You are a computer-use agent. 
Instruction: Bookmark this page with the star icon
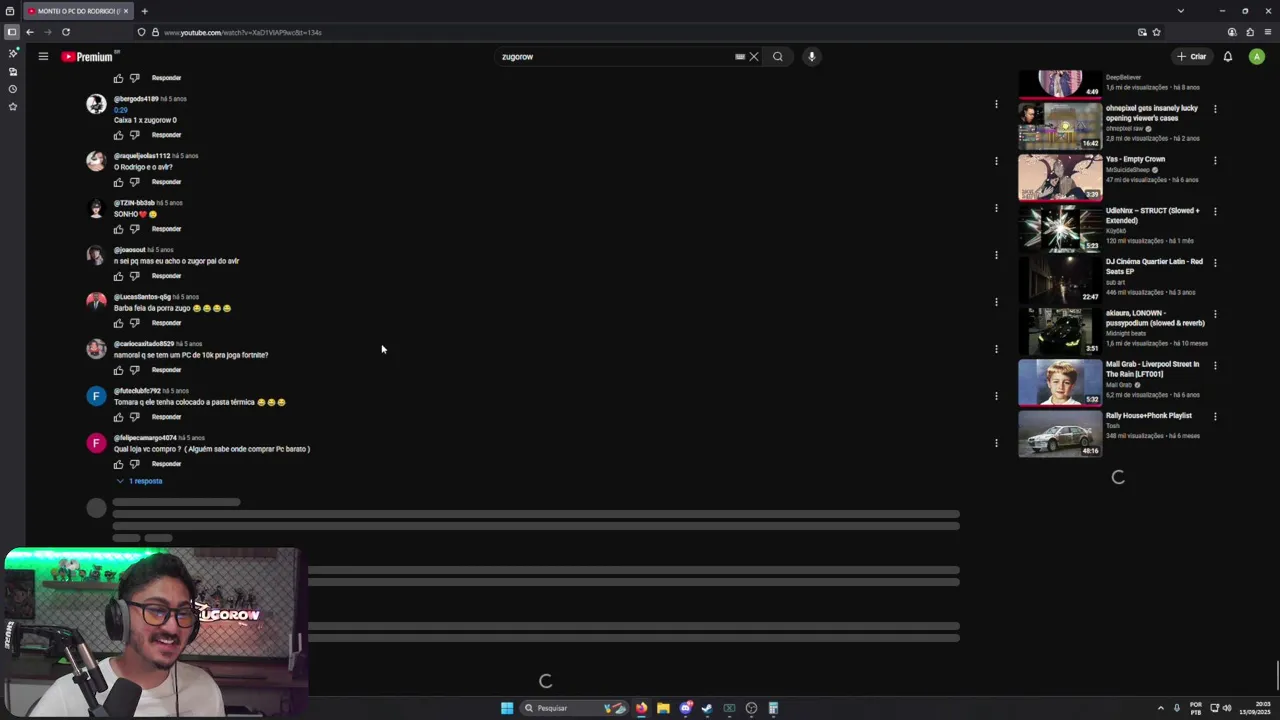[1157, 32]
